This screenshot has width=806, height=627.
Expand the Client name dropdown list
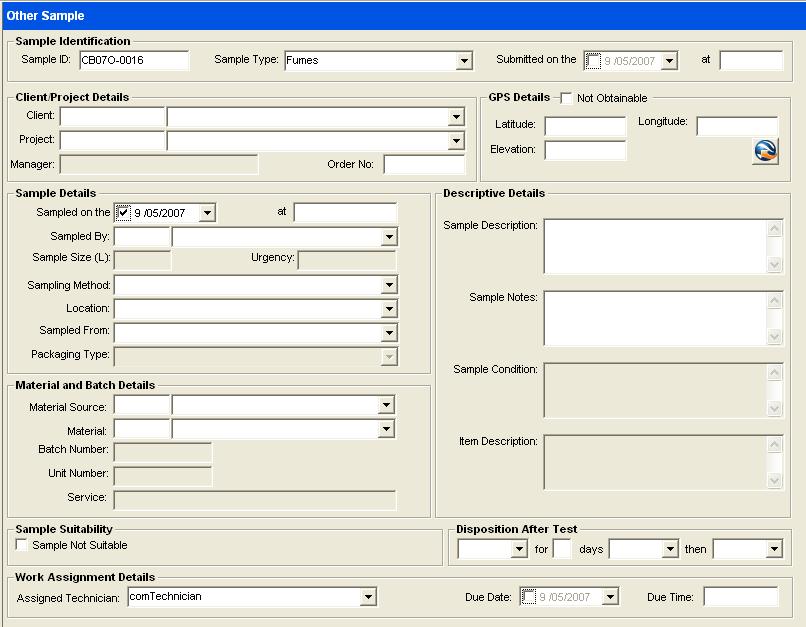456,117
